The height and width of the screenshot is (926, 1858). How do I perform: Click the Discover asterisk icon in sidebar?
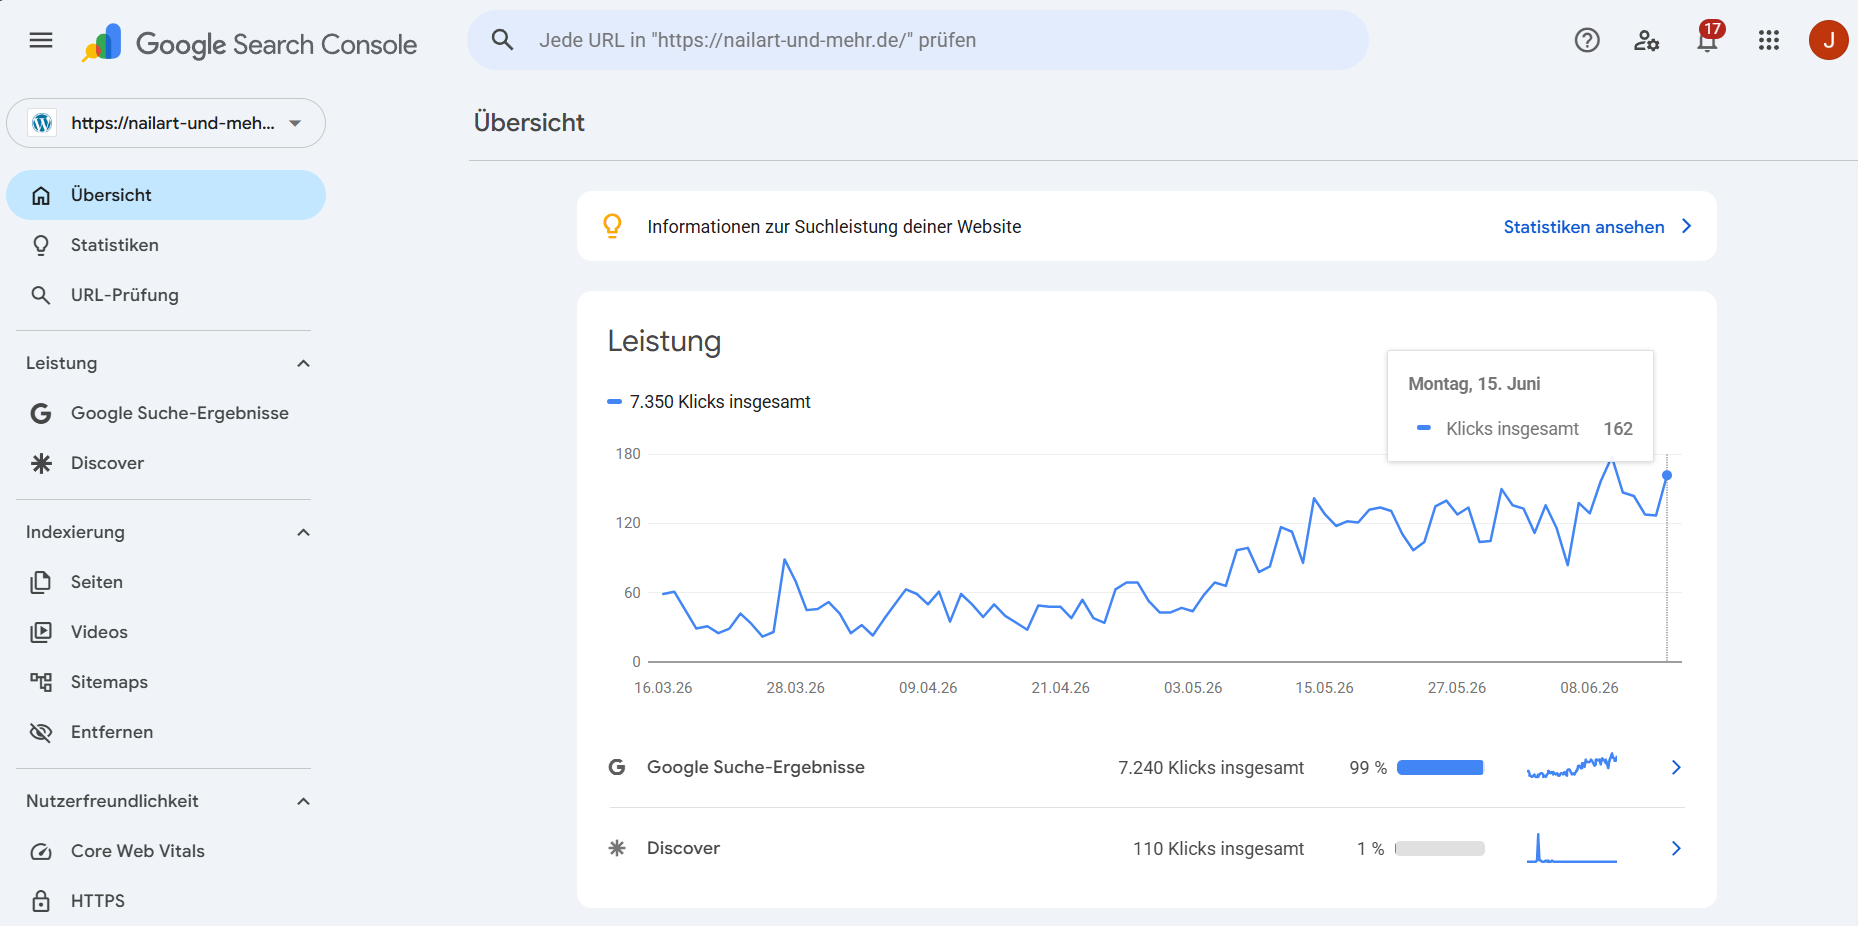(41, 463)
